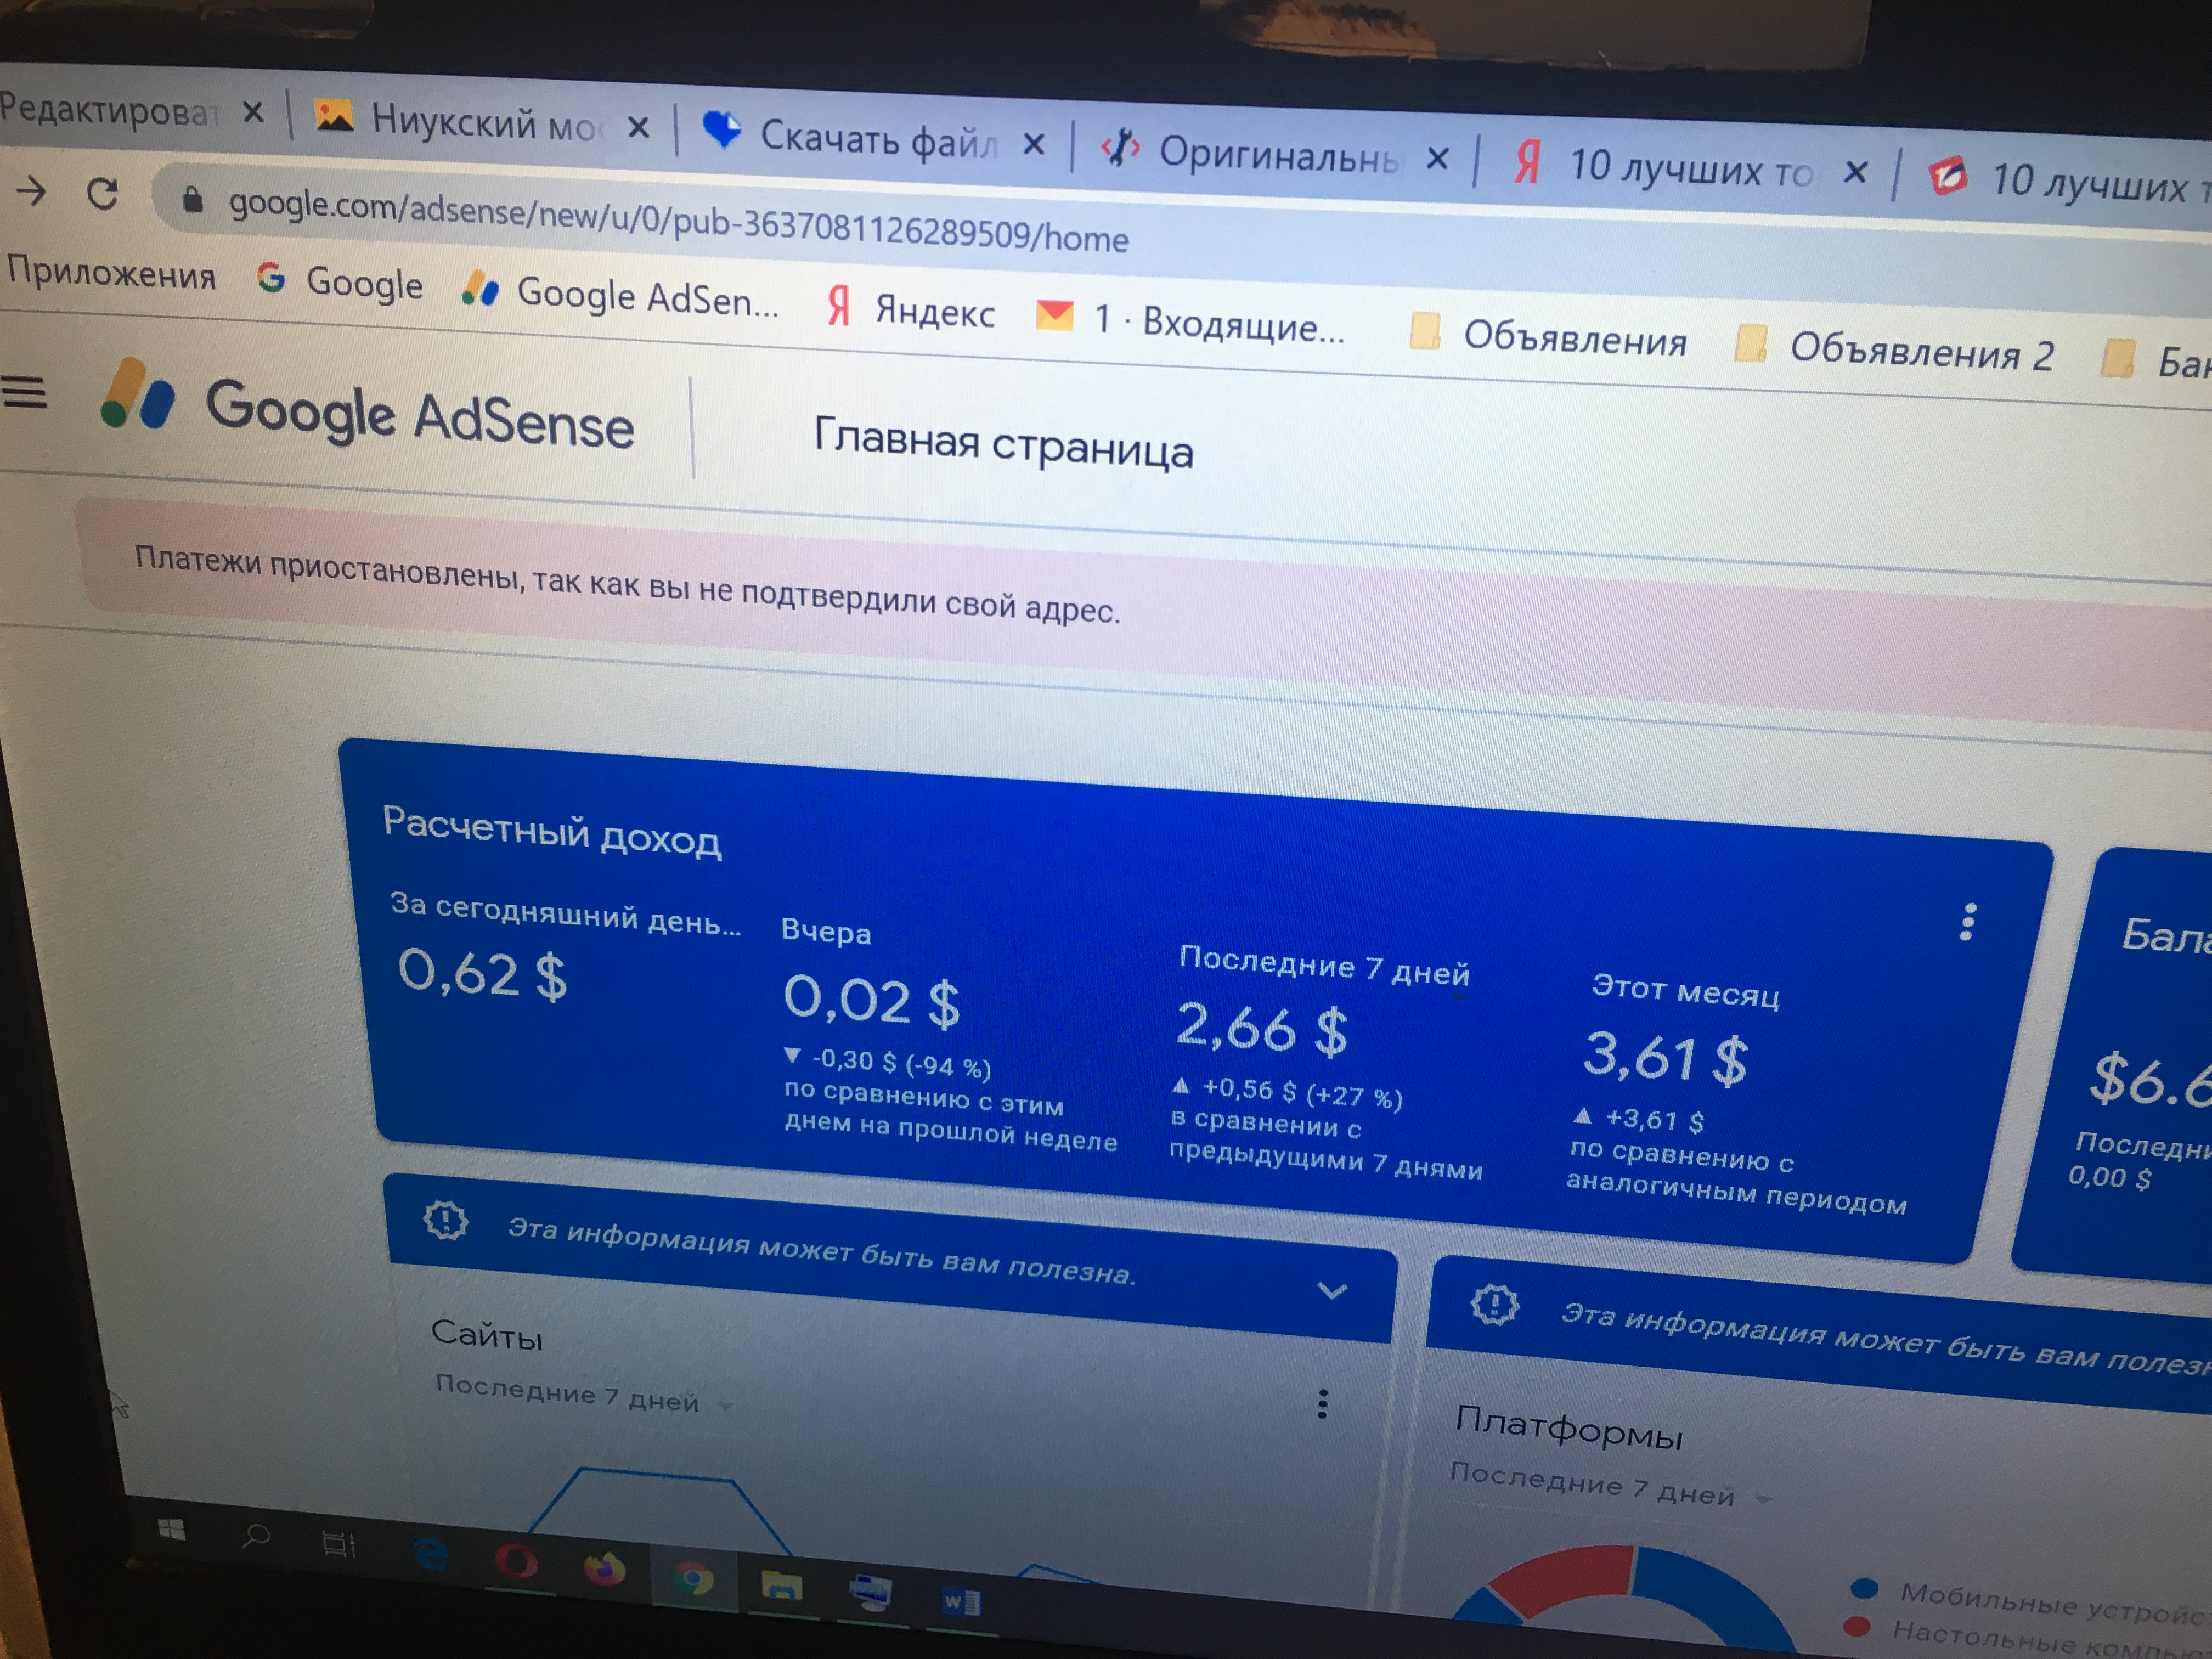Screen dimensions: 2212x1659
Task: Open the three-dot menu of Сайты card
Action: [1322, 1404]
